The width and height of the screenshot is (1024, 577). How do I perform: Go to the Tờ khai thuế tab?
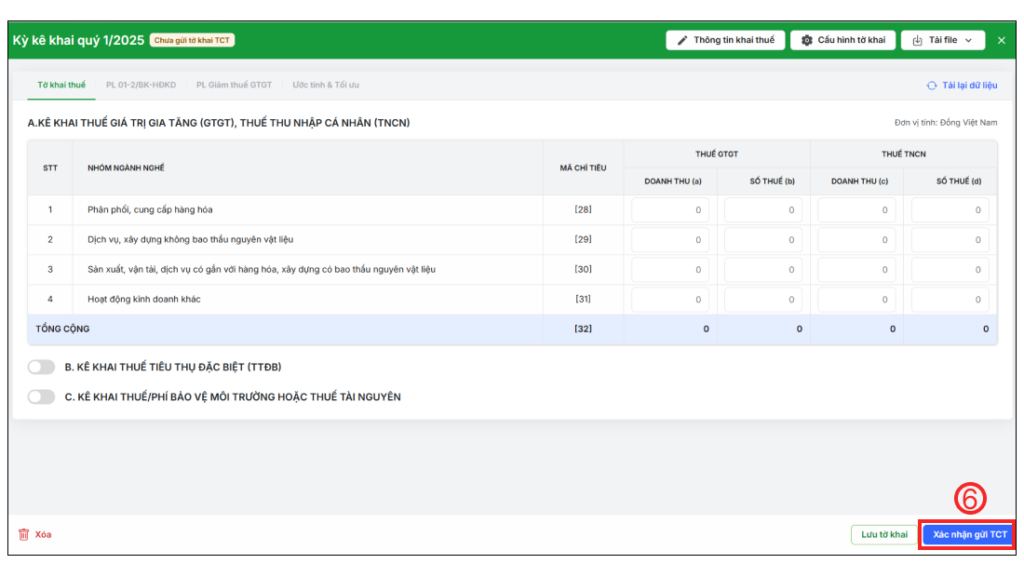(x=62, y=85)
